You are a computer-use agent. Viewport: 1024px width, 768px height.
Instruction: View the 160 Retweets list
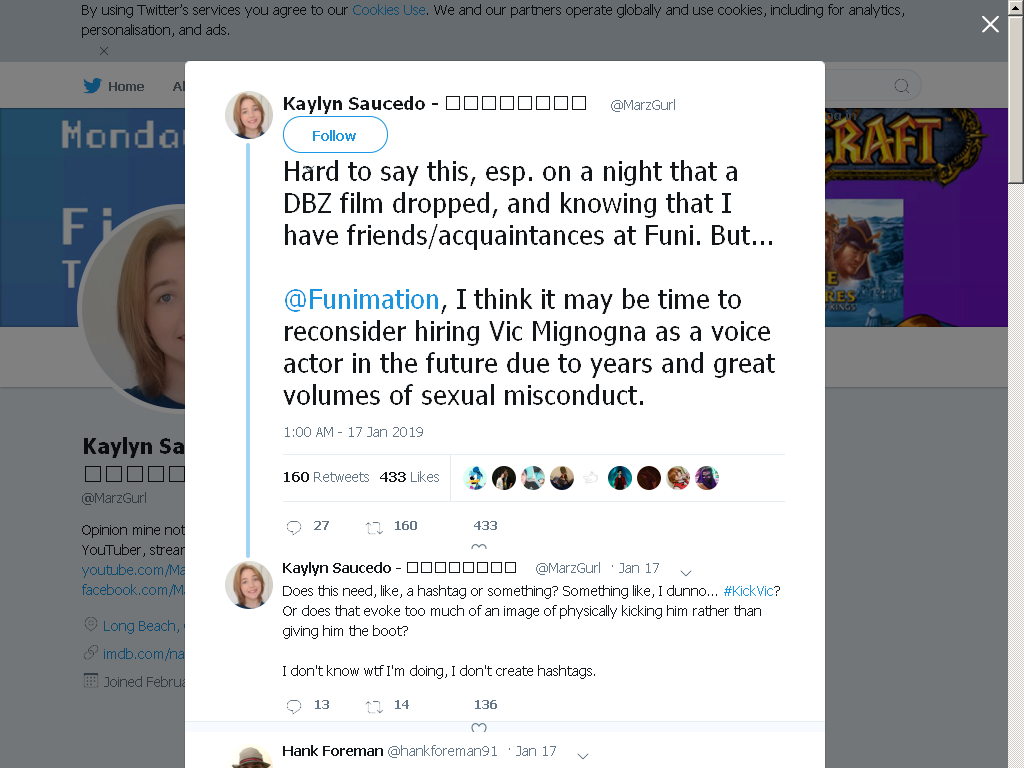click(326, 477)
